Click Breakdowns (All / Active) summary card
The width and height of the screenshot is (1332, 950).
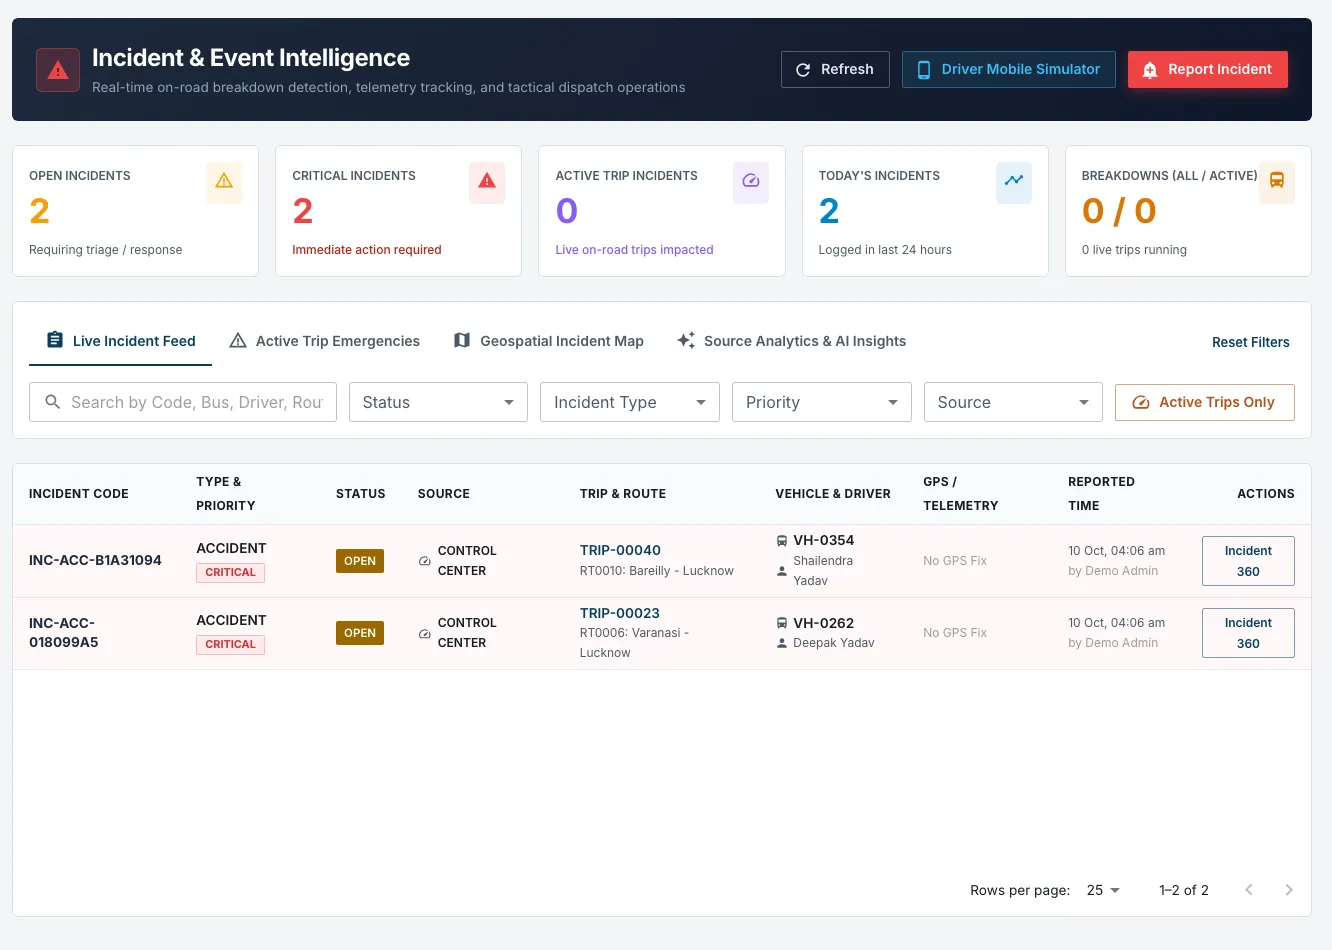point(1188,211)
